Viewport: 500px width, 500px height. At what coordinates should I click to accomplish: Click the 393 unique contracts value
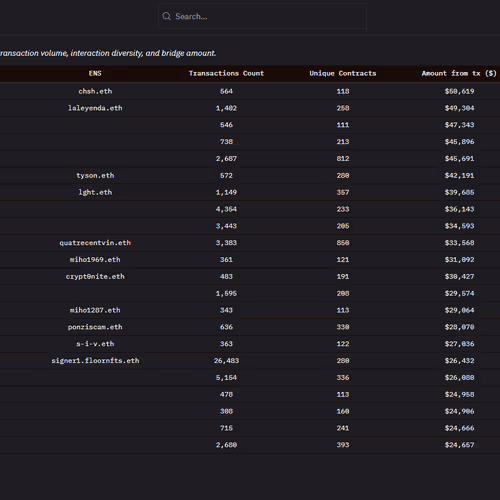[343, 445]
